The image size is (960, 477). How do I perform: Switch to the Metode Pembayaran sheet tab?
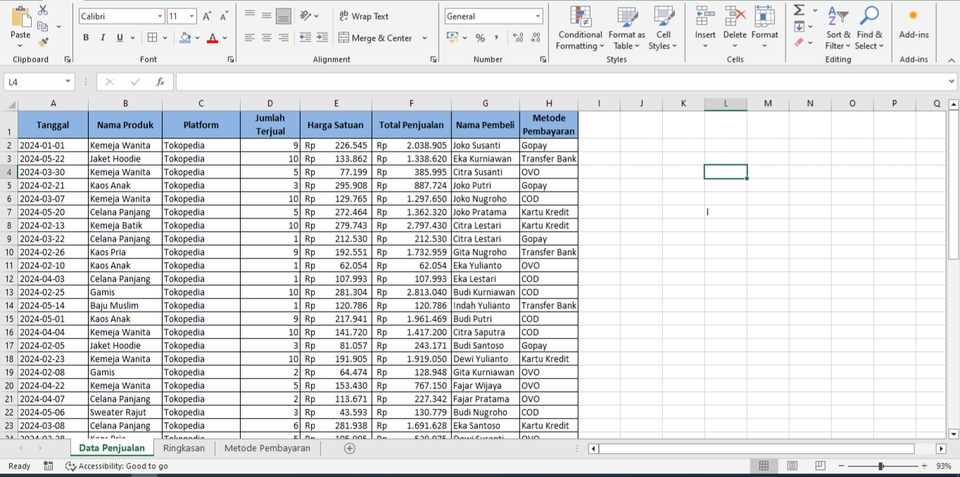pyautogui.click(x=268, y=448)
